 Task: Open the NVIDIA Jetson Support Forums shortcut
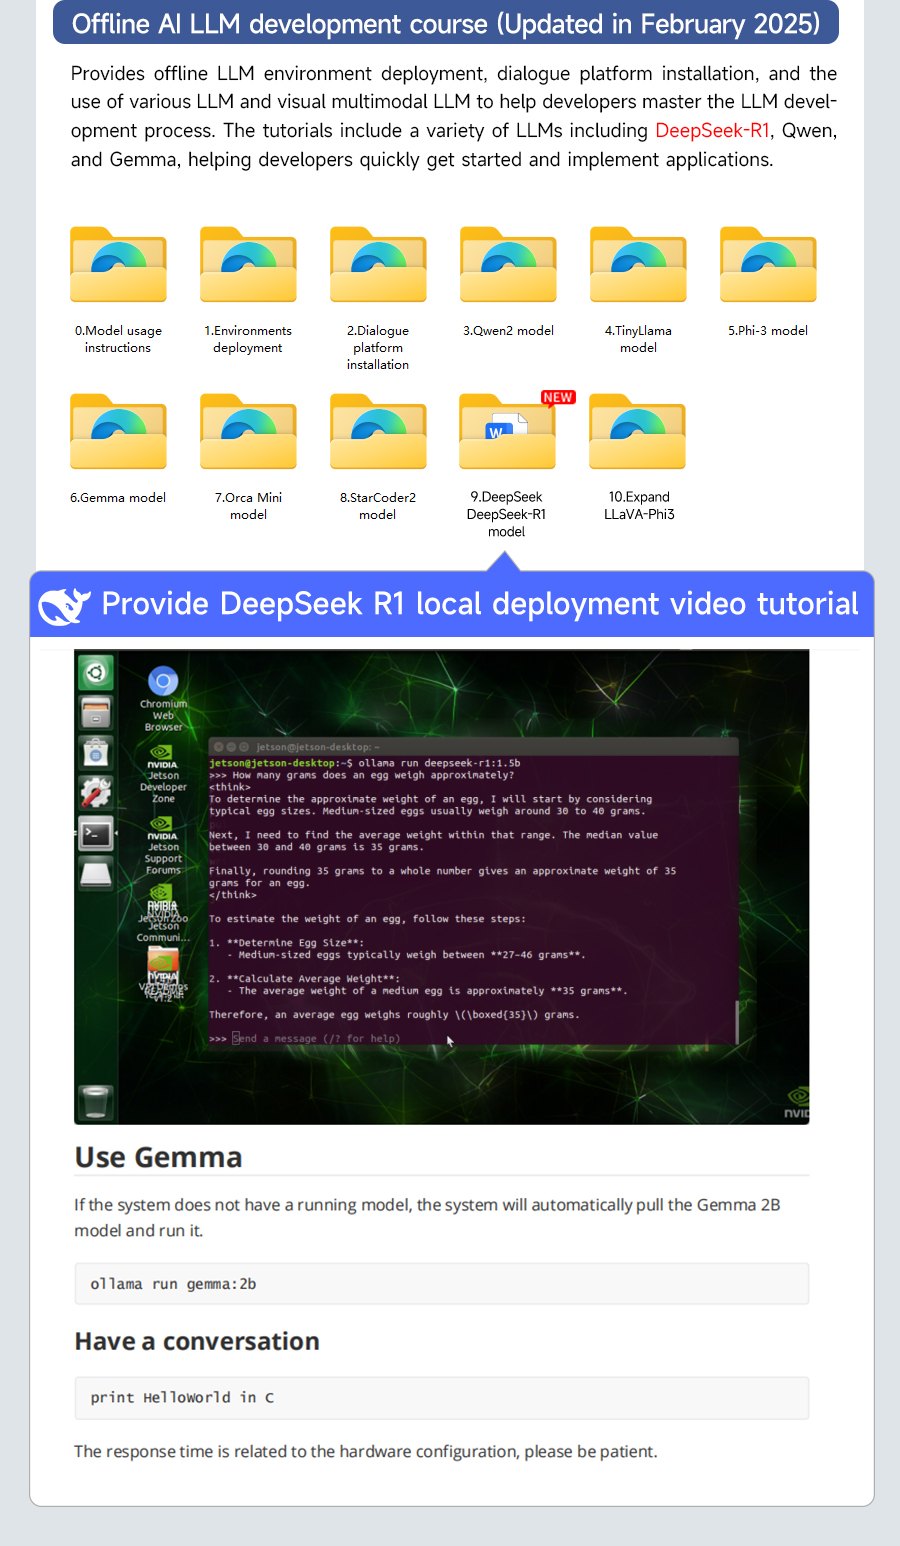point(163,846)
